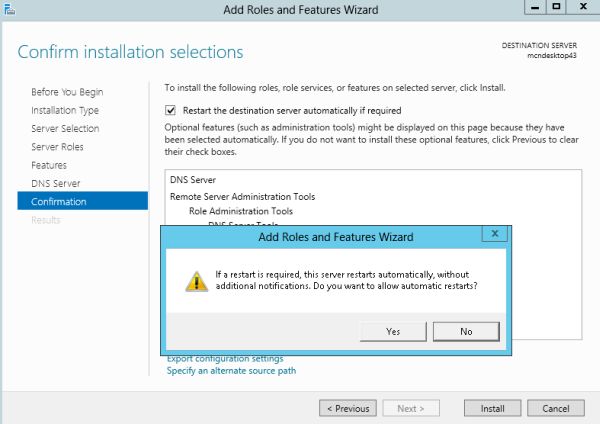
Task: Click Yes to allow automatic restarts
Action: [392, 331]
